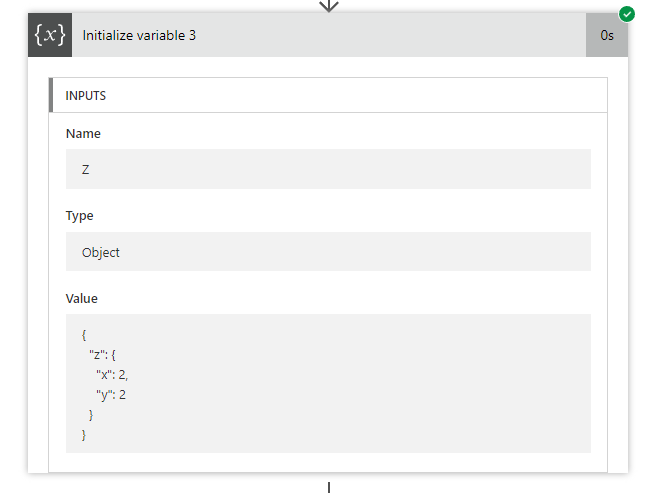Image resolution: width=657 pixels, height=493 pixels.
Task: Click the final closing brace of the JSON
Action: pyautogui.click(x=84, y=434)
